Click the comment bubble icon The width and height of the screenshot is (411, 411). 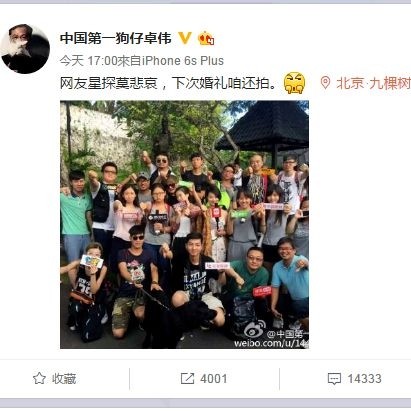pos(334,379)
